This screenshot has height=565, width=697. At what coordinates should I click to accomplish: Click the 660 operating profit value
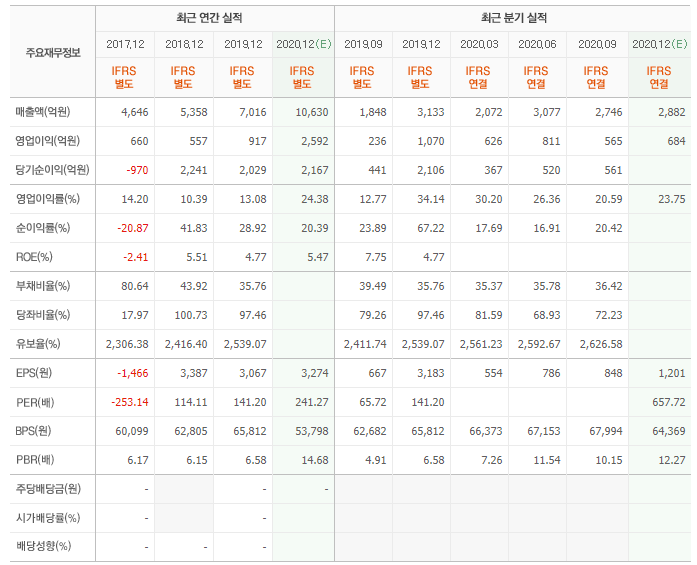140,141
